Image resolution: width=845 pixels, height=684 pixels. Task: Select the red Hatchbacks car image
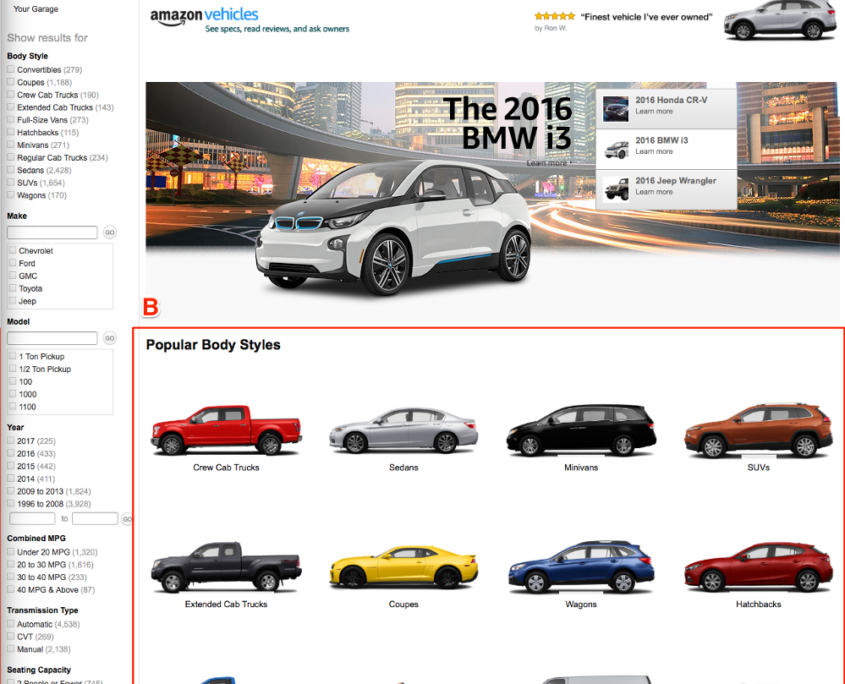(758, 566)
